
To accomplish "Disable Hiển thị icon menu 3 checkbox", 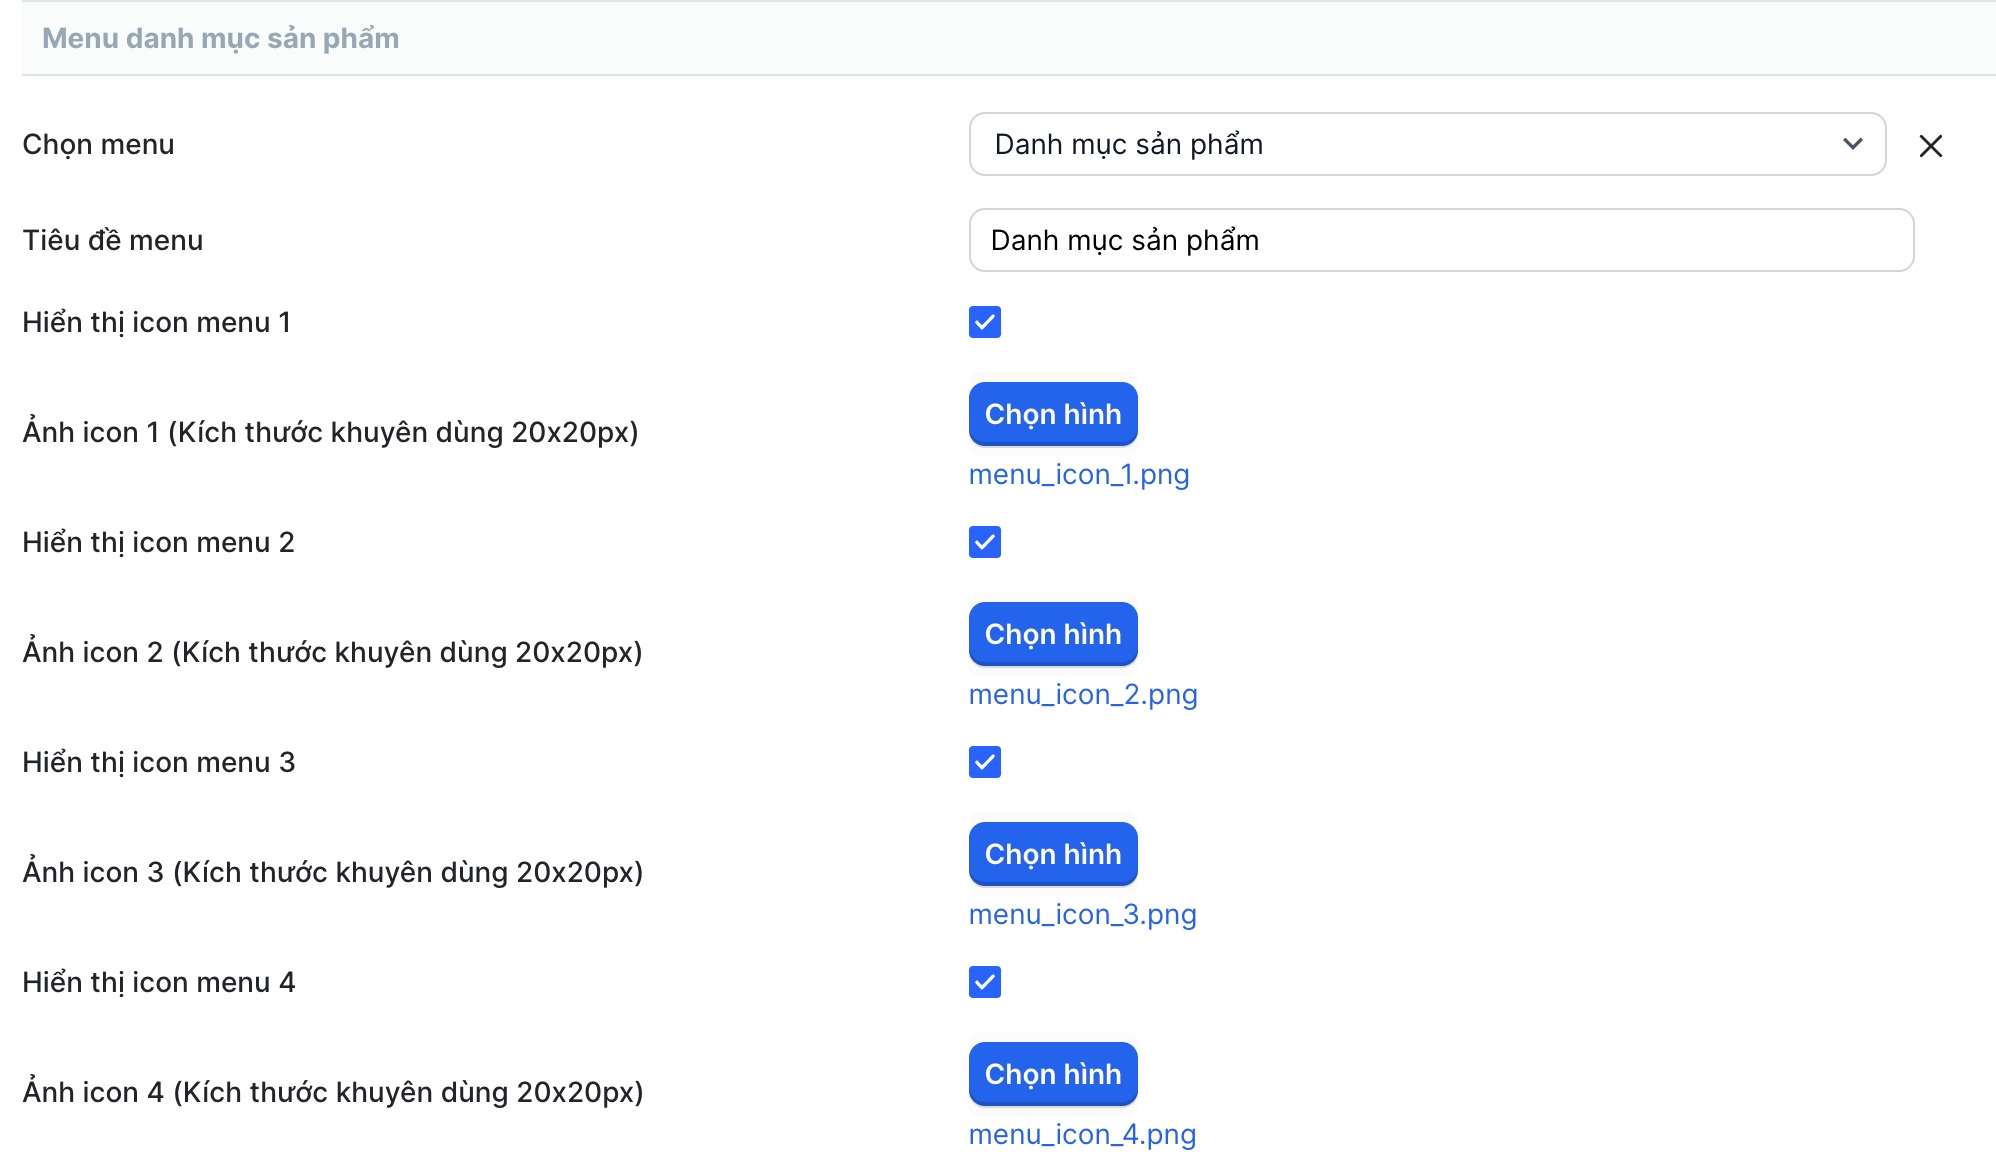I will (985, 762).
